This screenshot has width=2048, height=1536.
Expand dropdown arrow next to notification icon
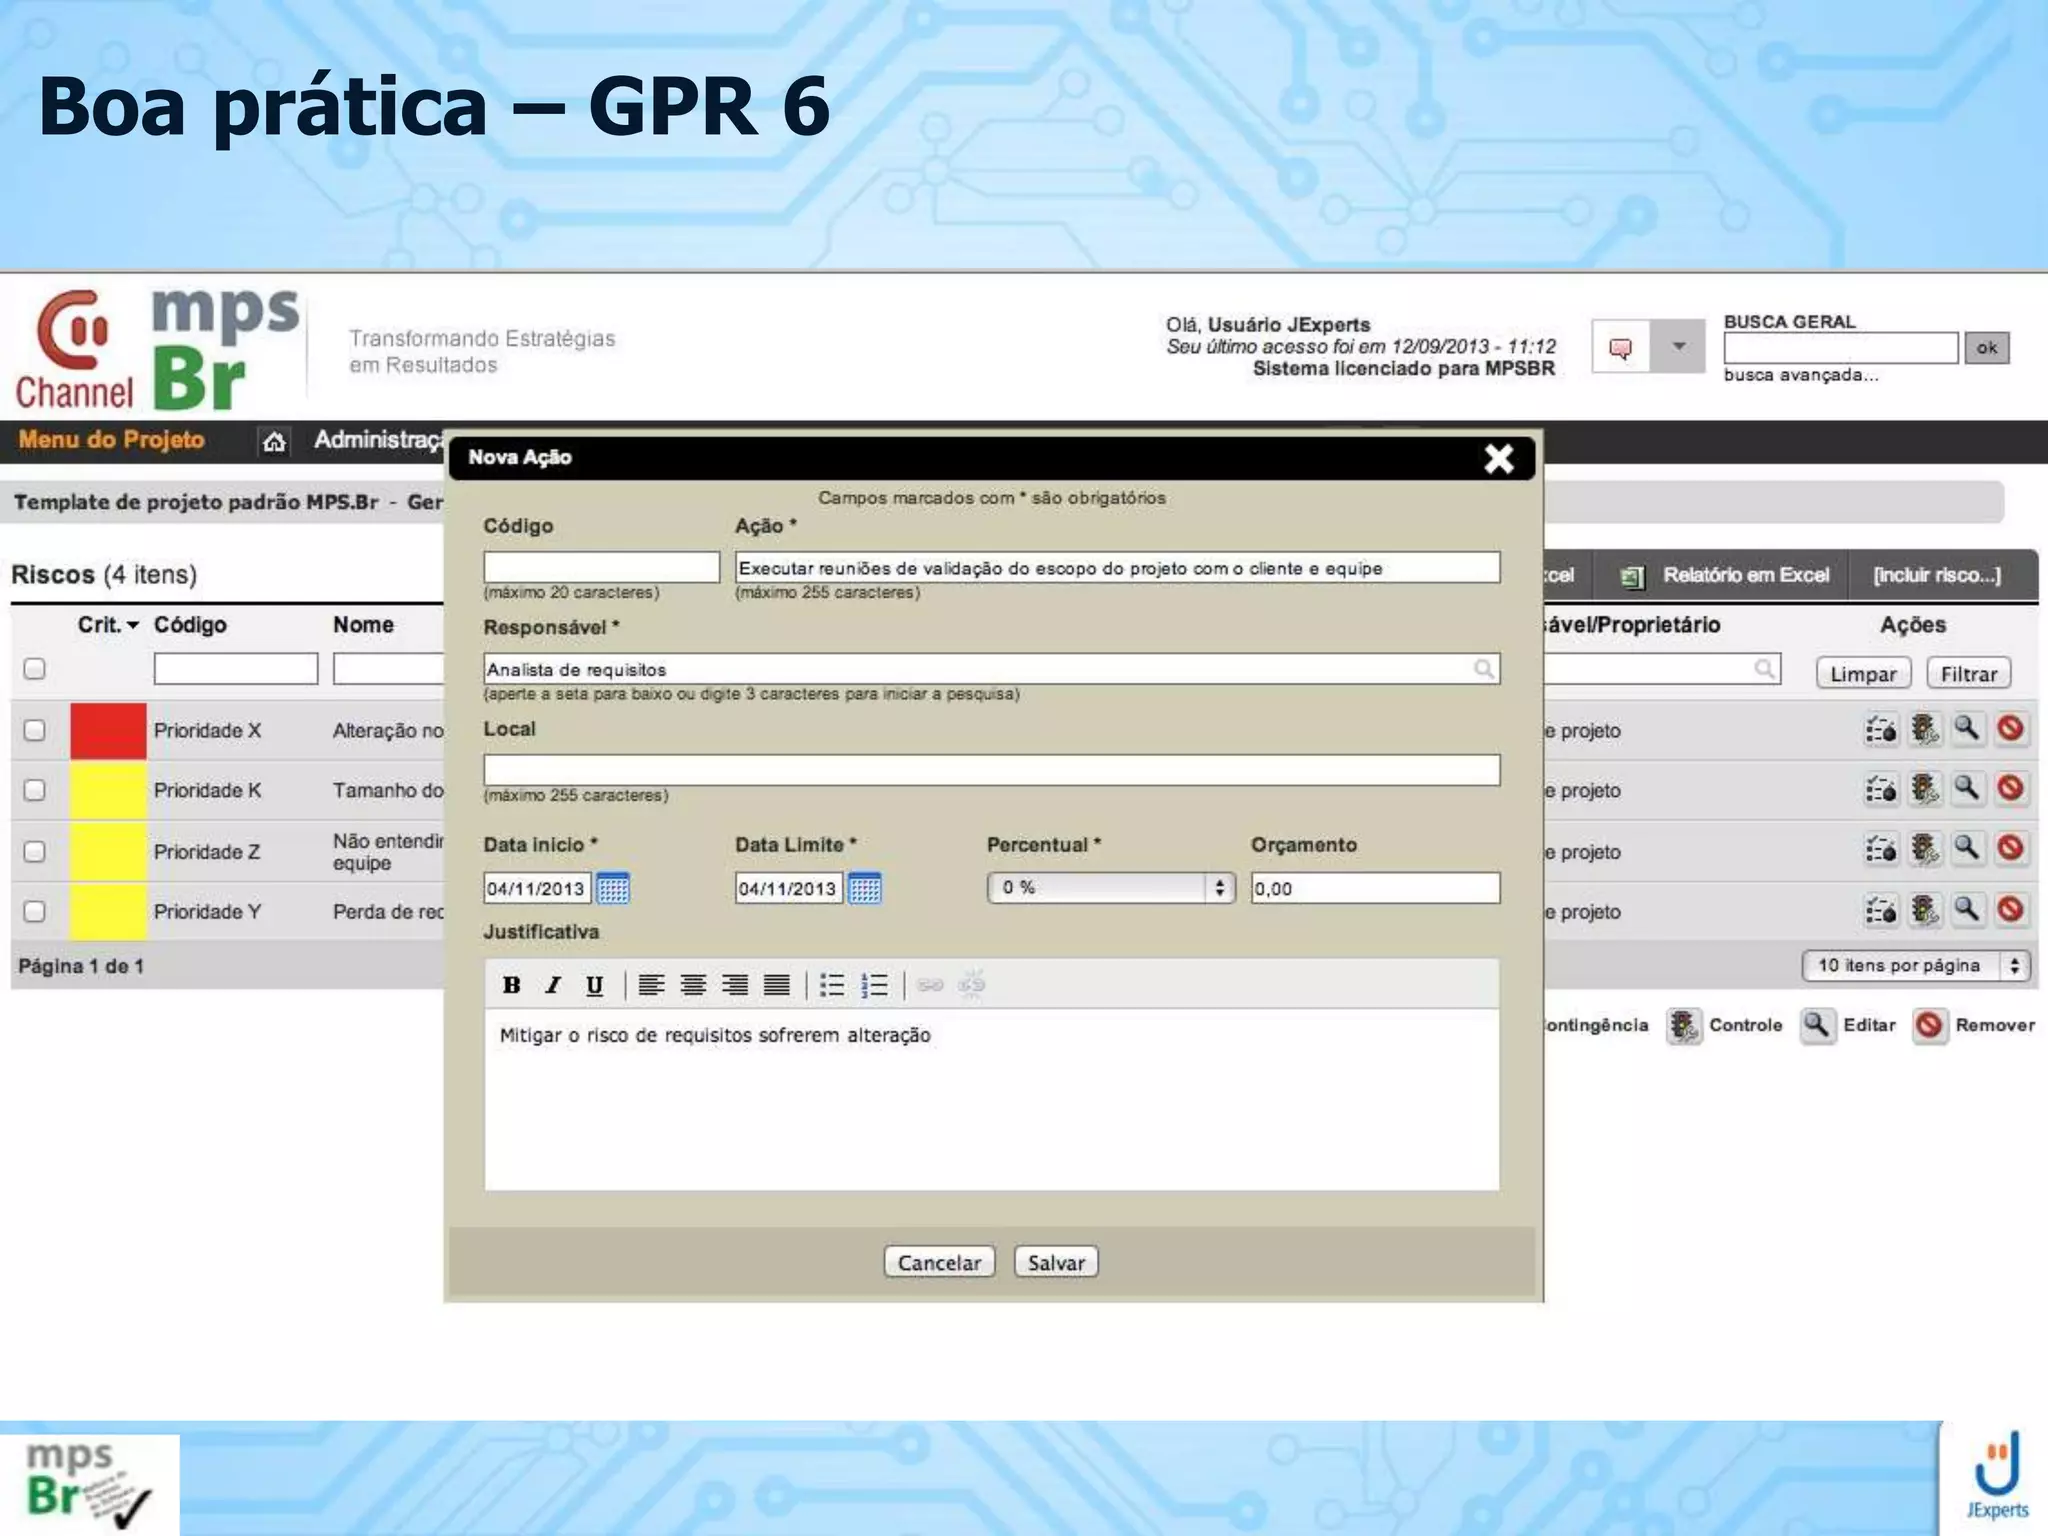click(x=1678, y=347)
